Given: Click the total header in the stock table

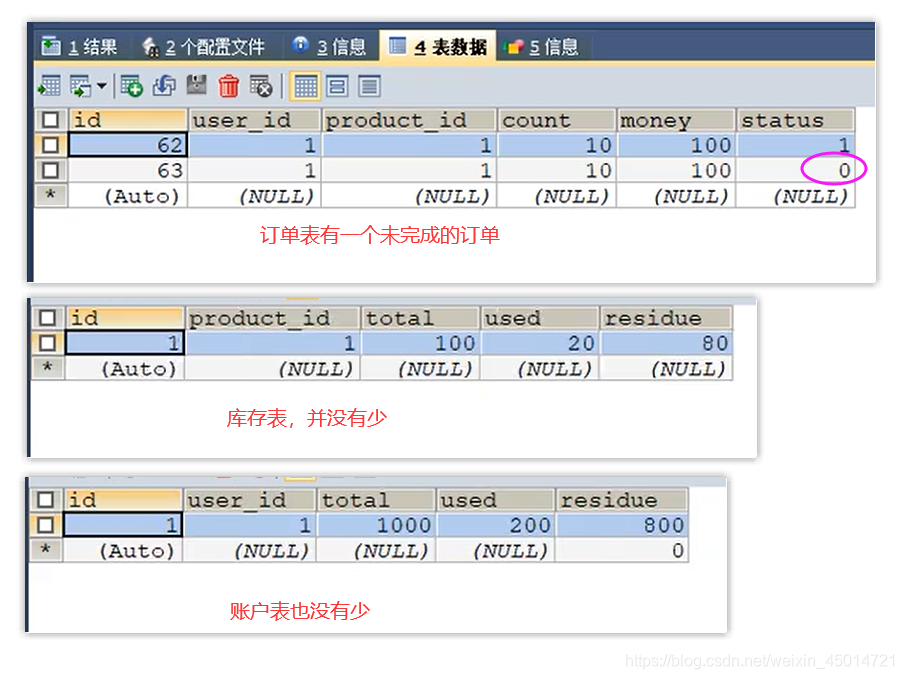Looking at the screenshot, I should tap(420, 318).
